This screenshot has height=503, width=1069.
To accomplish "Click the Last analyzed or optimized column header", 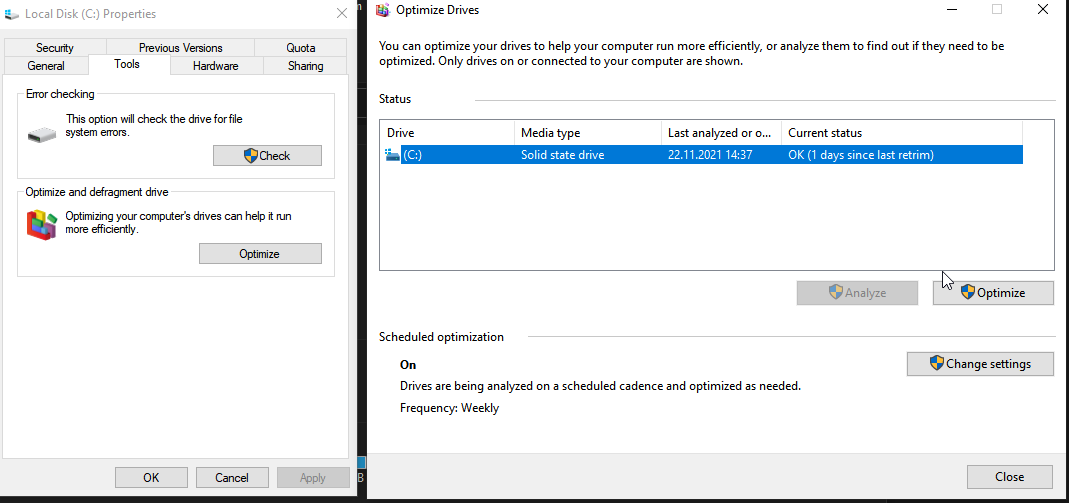I will [x=721, y=133].
